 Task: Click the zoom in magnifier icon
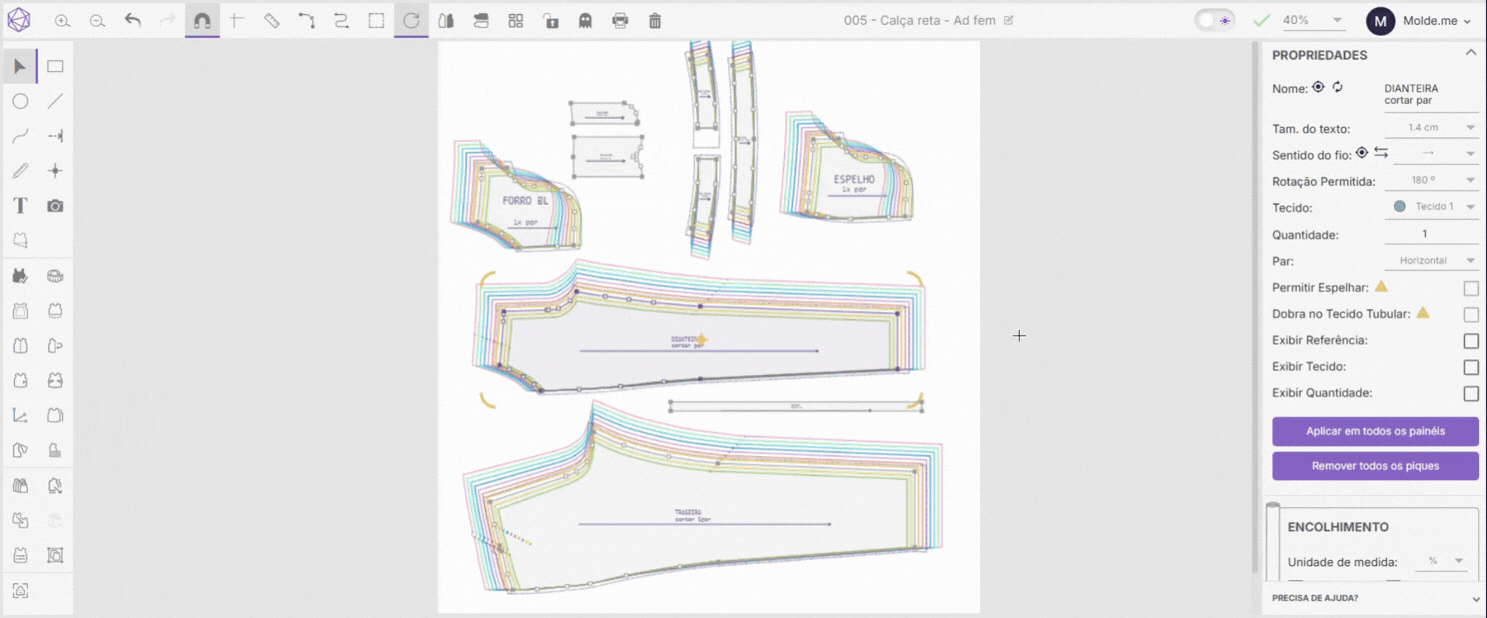pos(62,21)
